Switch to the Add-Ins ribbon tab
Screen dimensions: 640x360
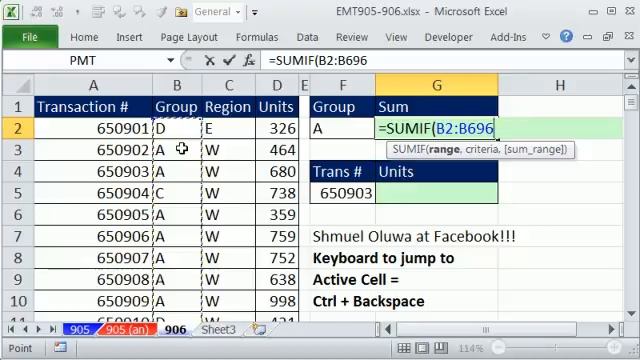(508, 37)
